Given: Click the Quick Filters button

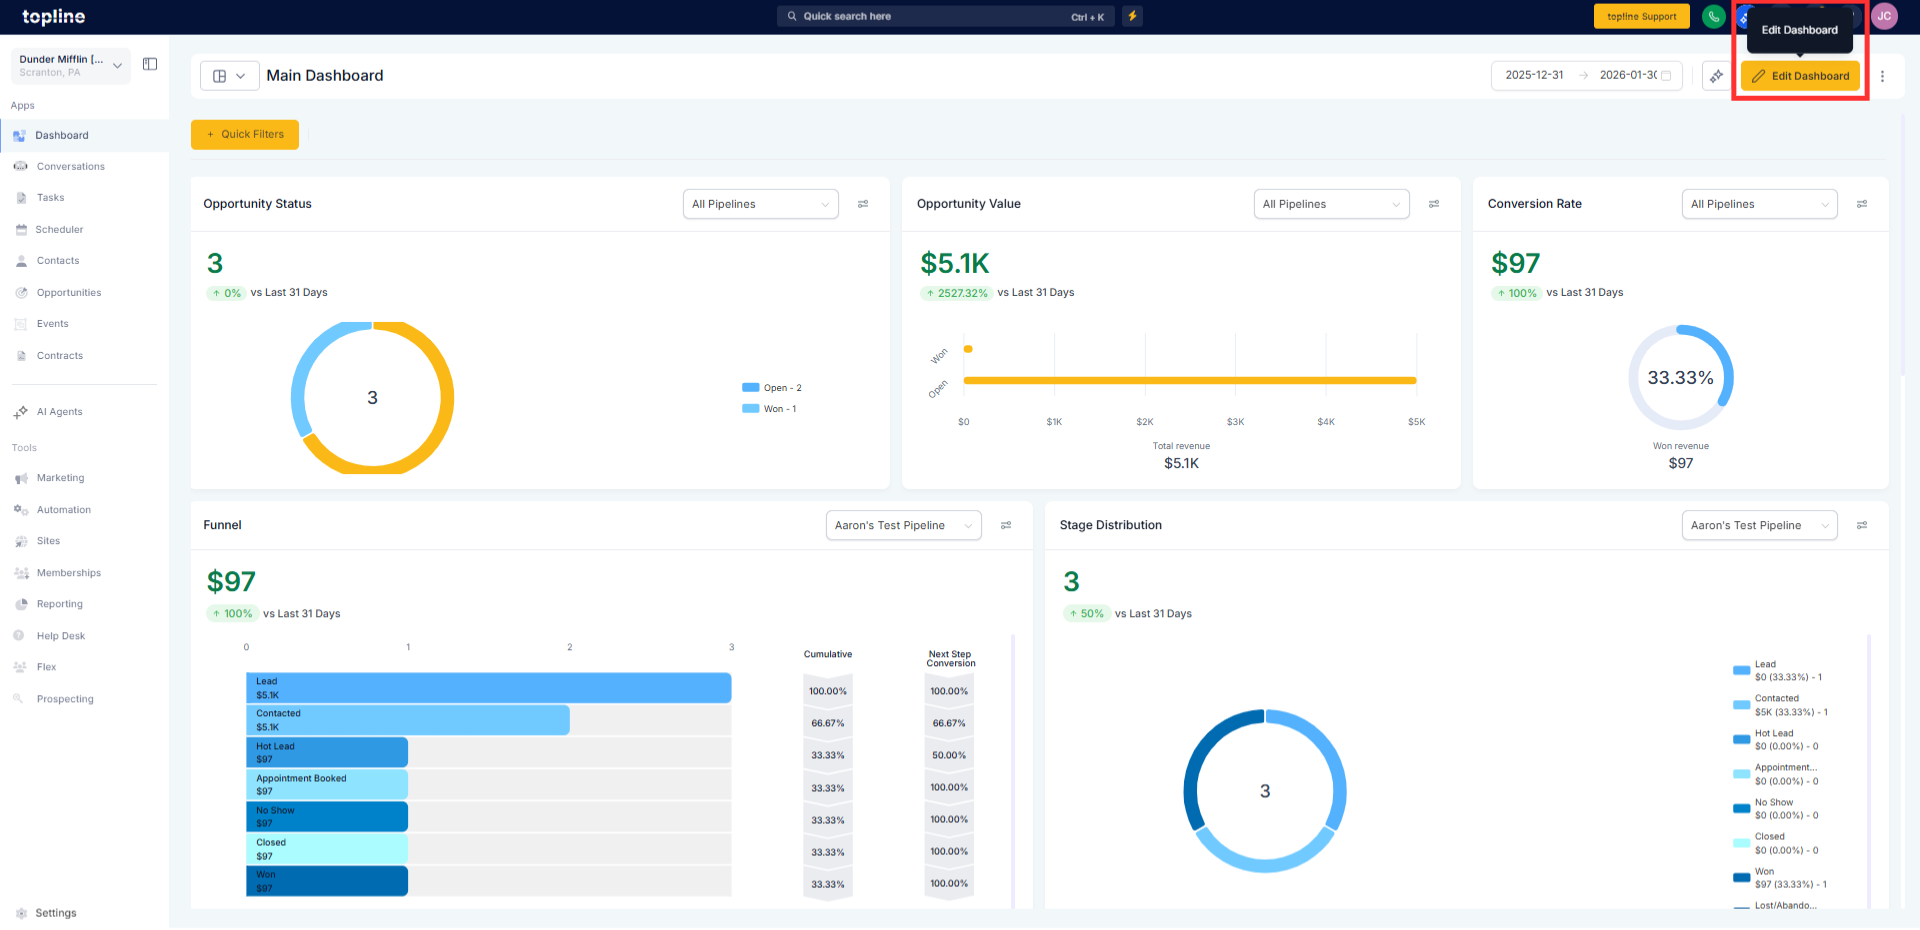Looking at the screenshot, I should 245,134.
